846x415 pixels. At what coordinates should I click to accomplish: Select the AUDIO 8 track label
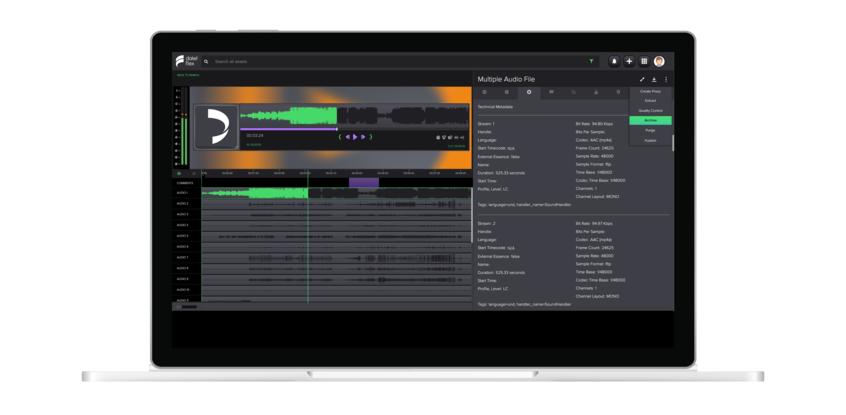tap(182, 268)
